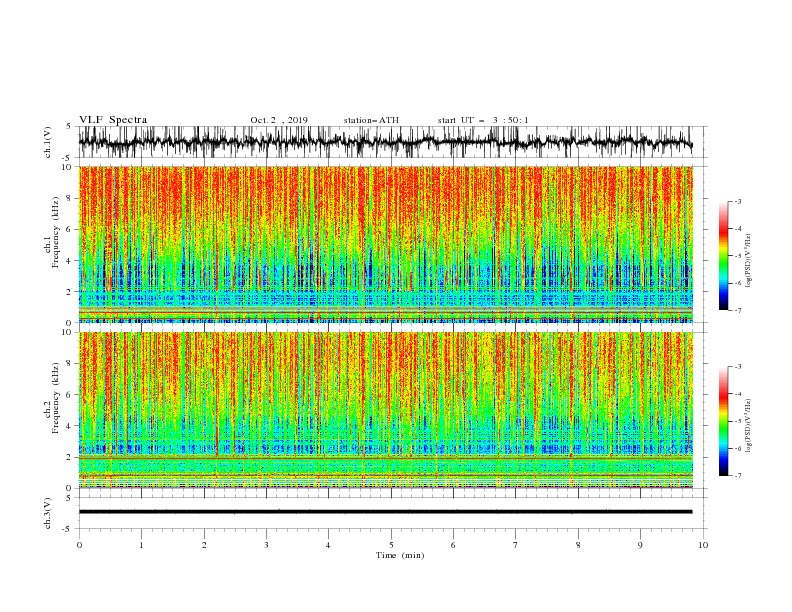Image resolution: width=792 pixels, height=612 pixels.
Task: Click the "ch.1 Frequency (kHz)" axis label
Action: (52, 230)
